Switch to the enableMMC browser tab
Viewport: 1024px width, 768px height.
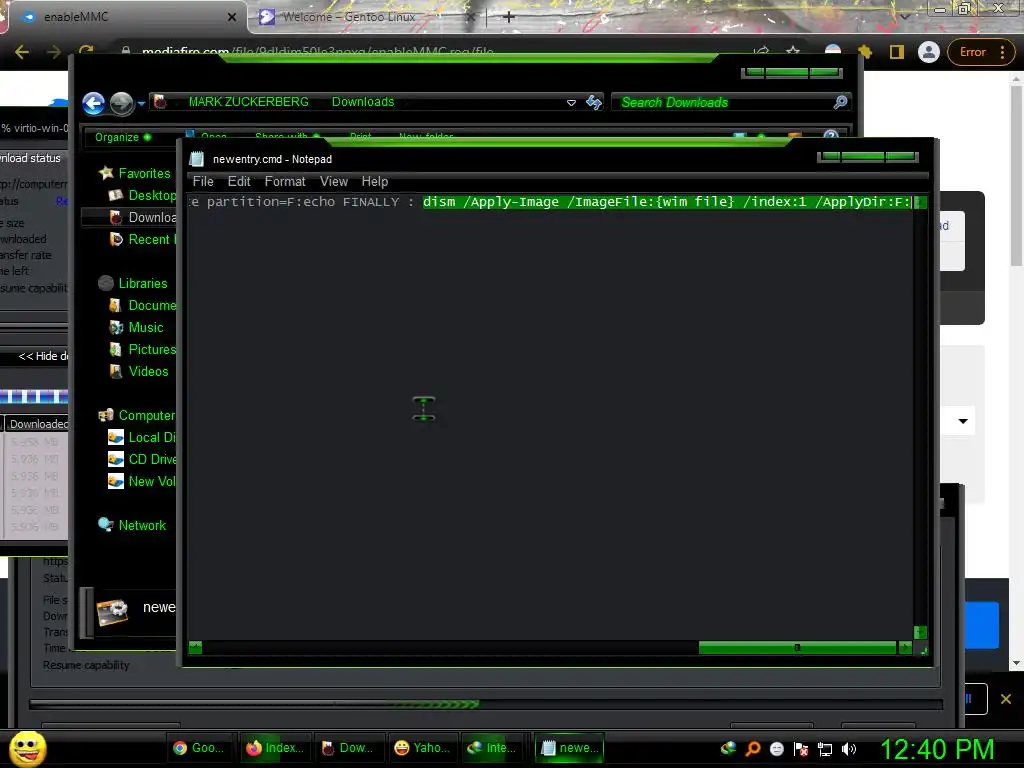coord(127,17)
